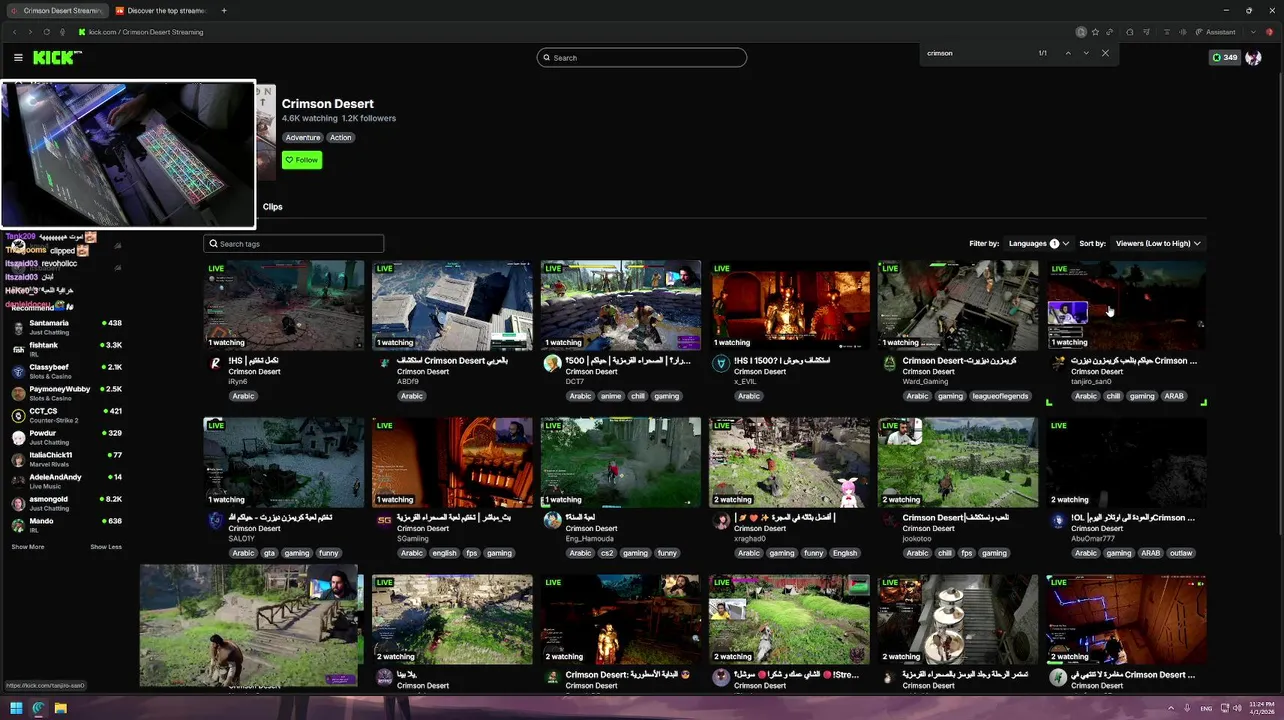Open the iRyn6 stream thumbnail

(x=284, y=305)
